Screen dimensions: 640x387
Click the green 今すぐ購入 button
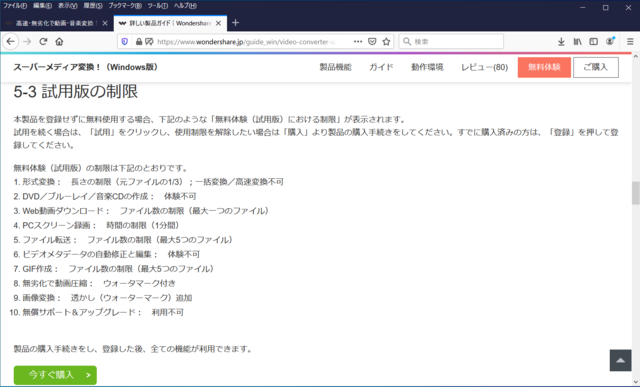(55, 375)
